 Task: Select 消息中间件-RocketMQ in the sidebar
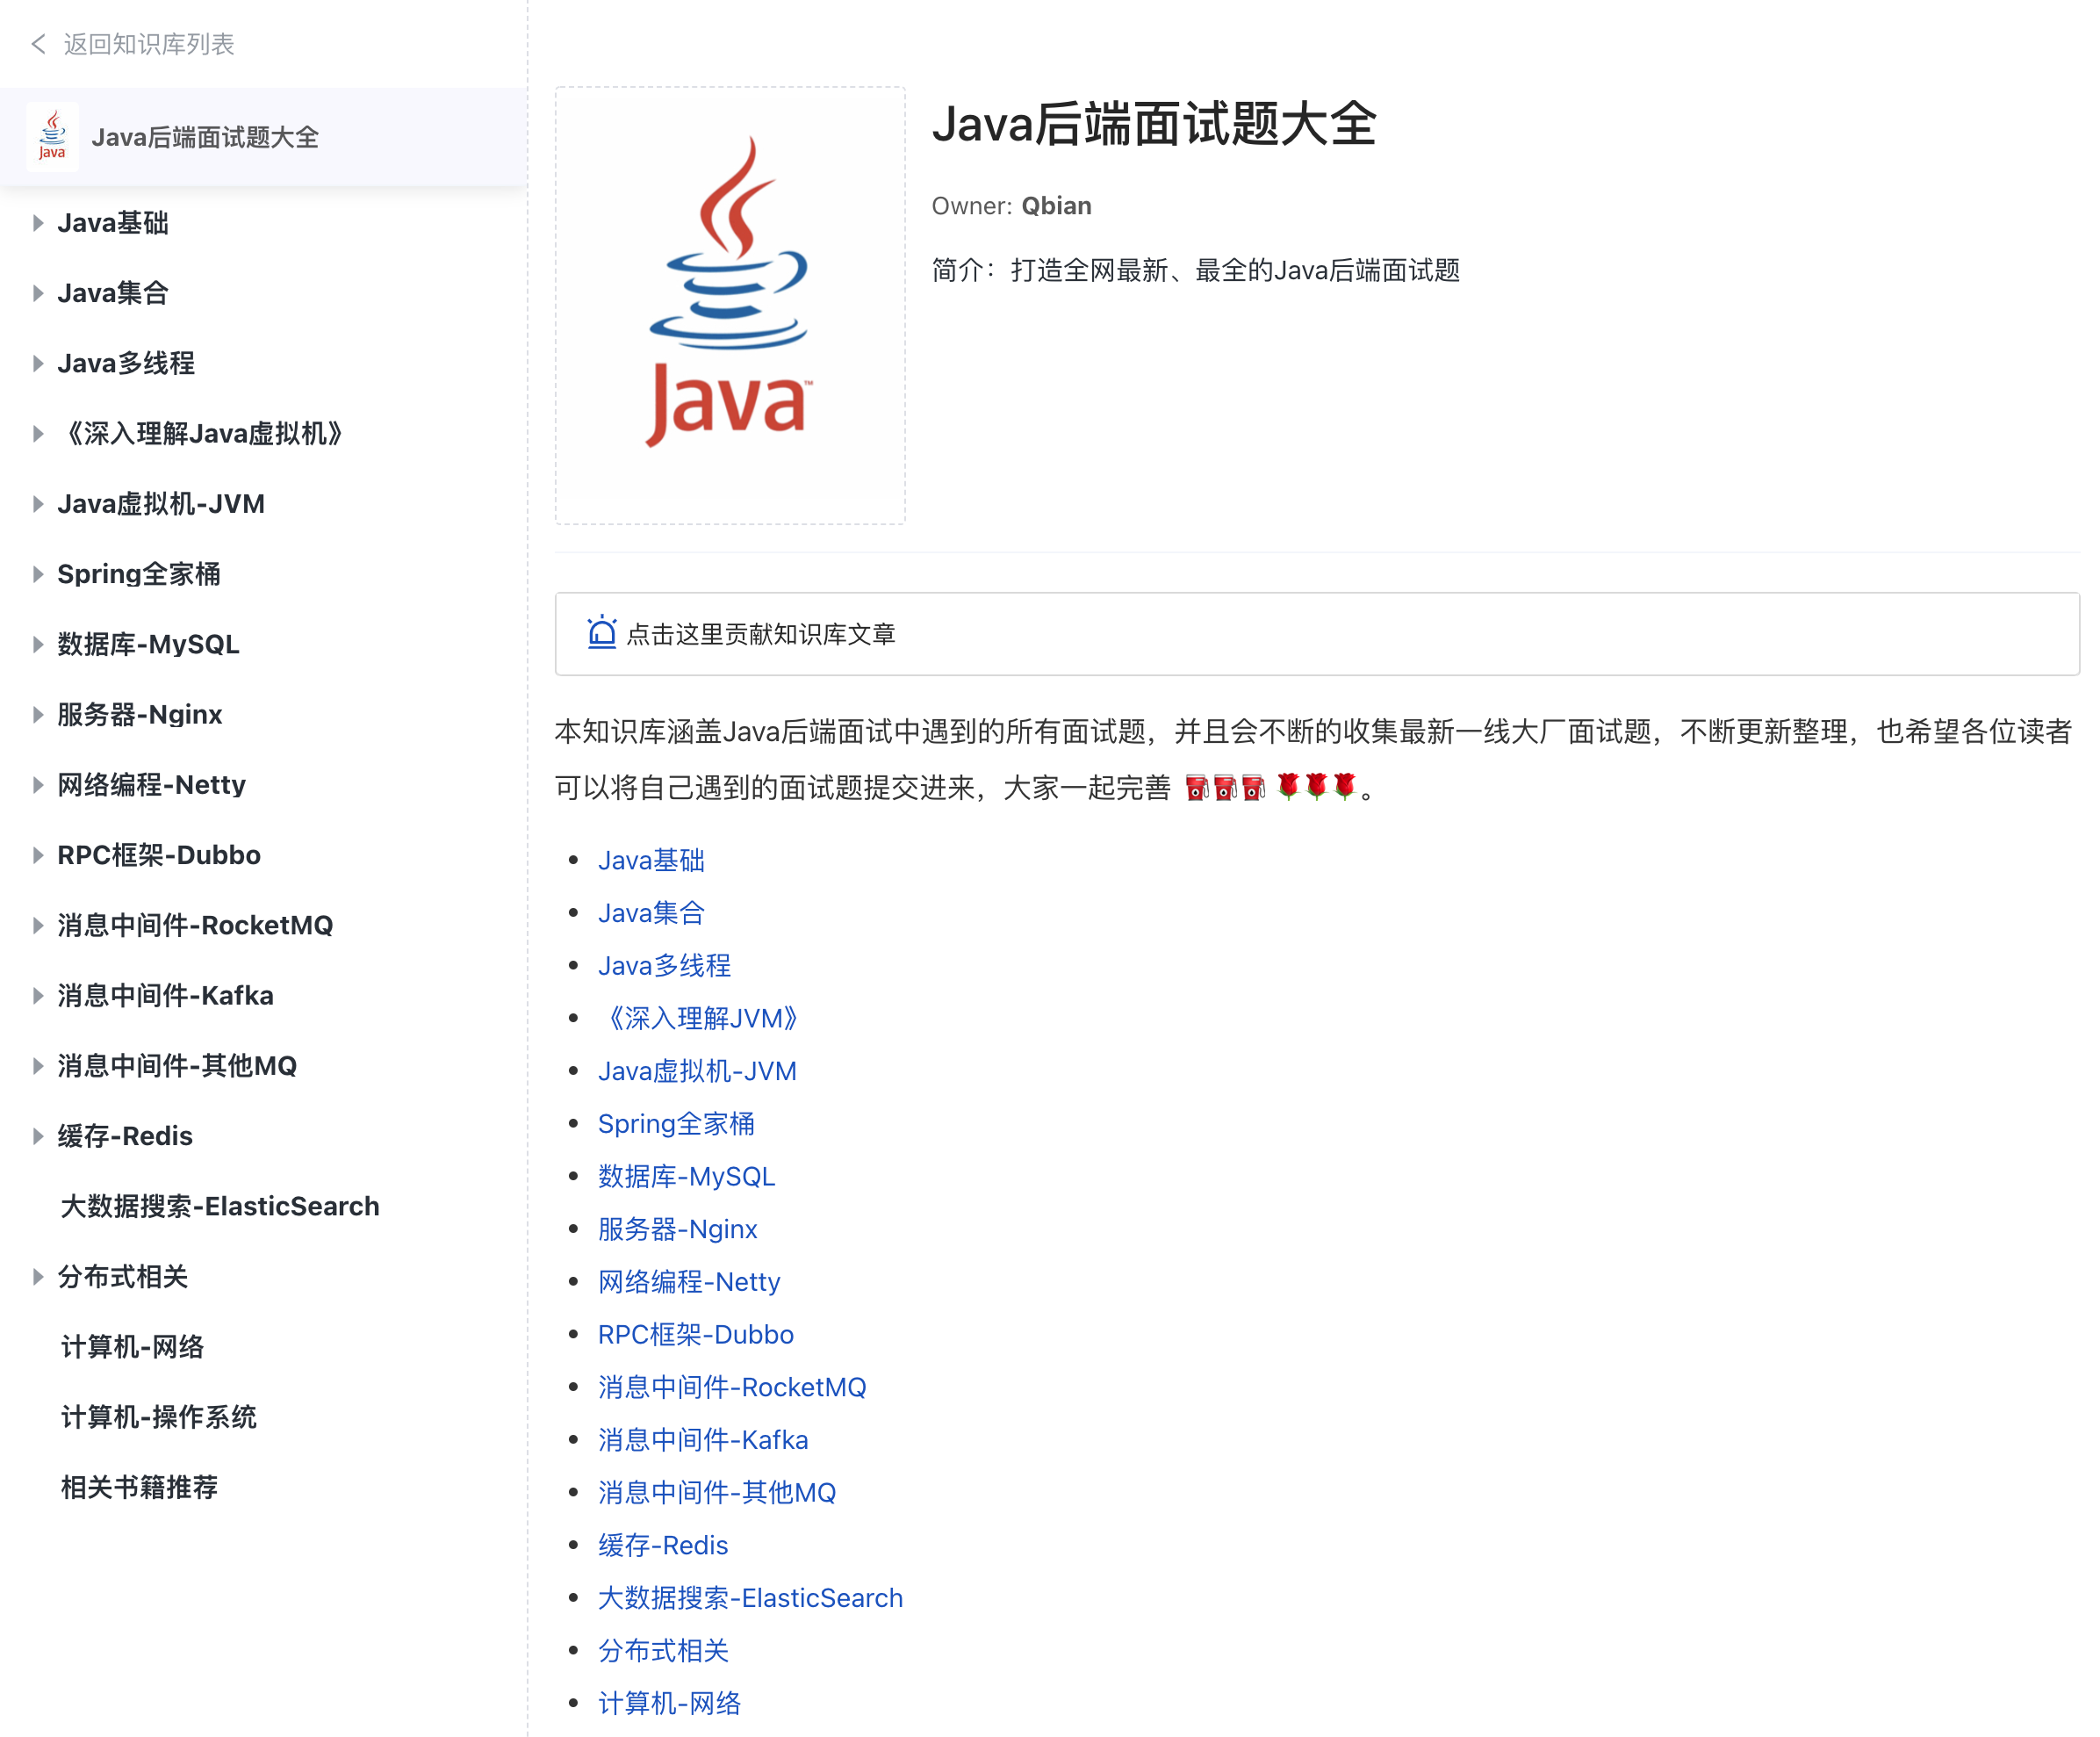195,925
